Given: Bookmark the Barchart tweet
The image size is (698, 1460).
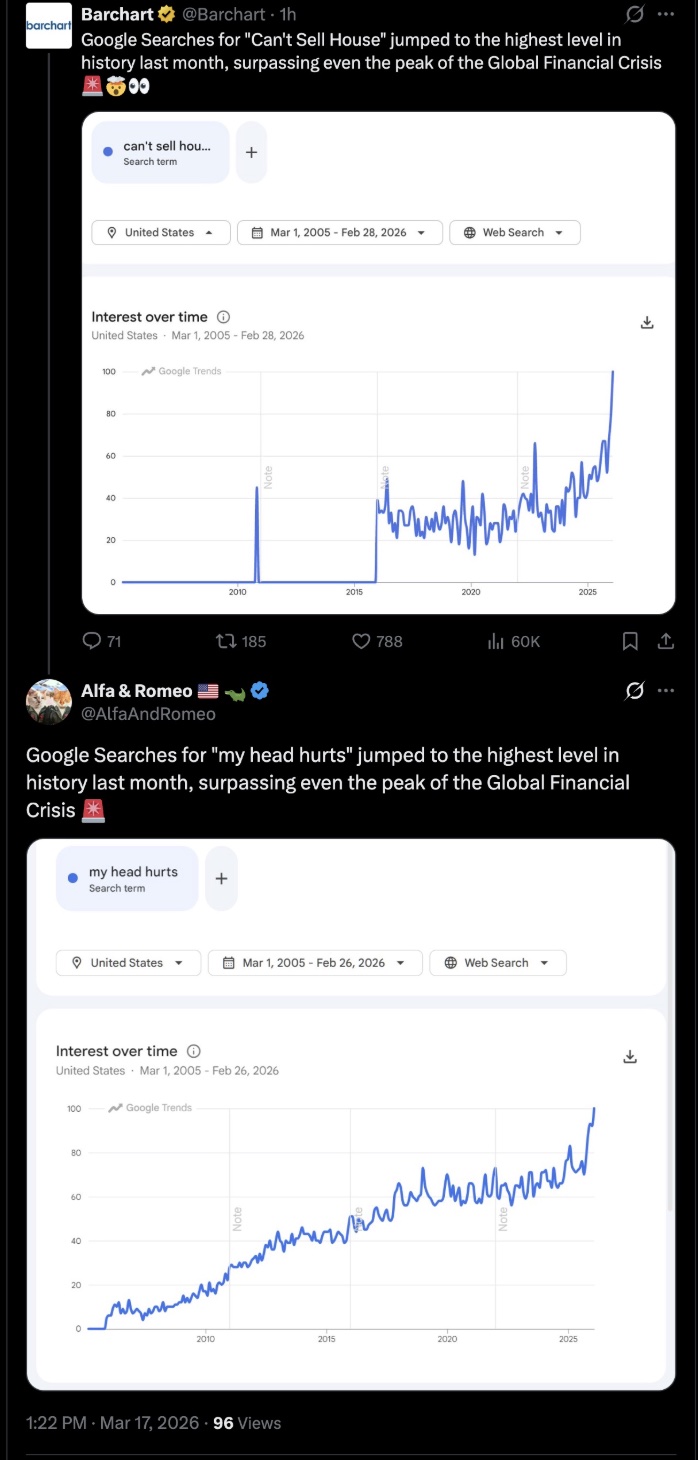Looking at the screenshot, I should [x=630, y=641].
